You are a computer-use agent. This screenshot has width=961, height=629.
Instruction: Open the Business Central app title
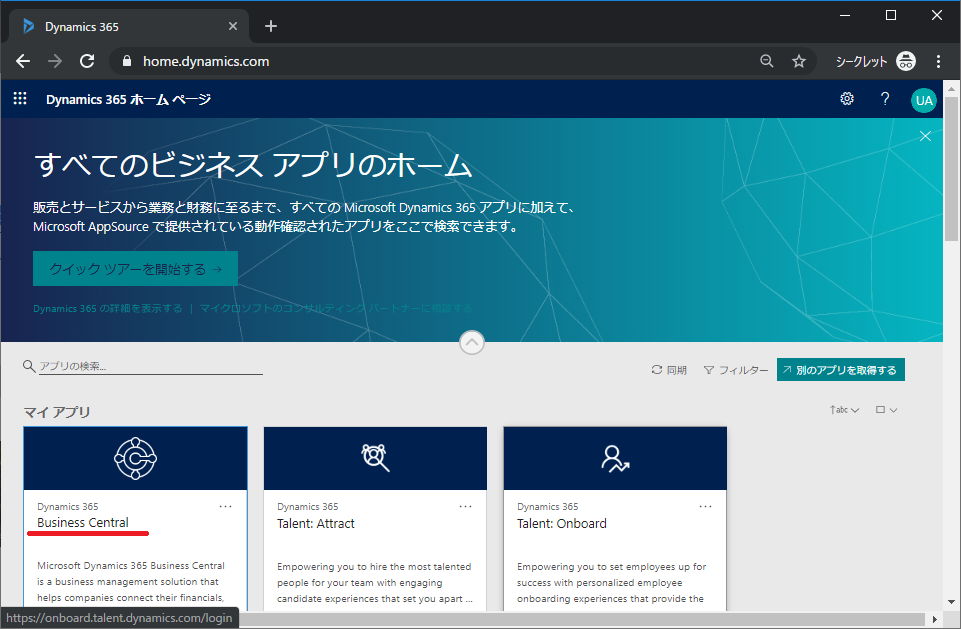83,523
